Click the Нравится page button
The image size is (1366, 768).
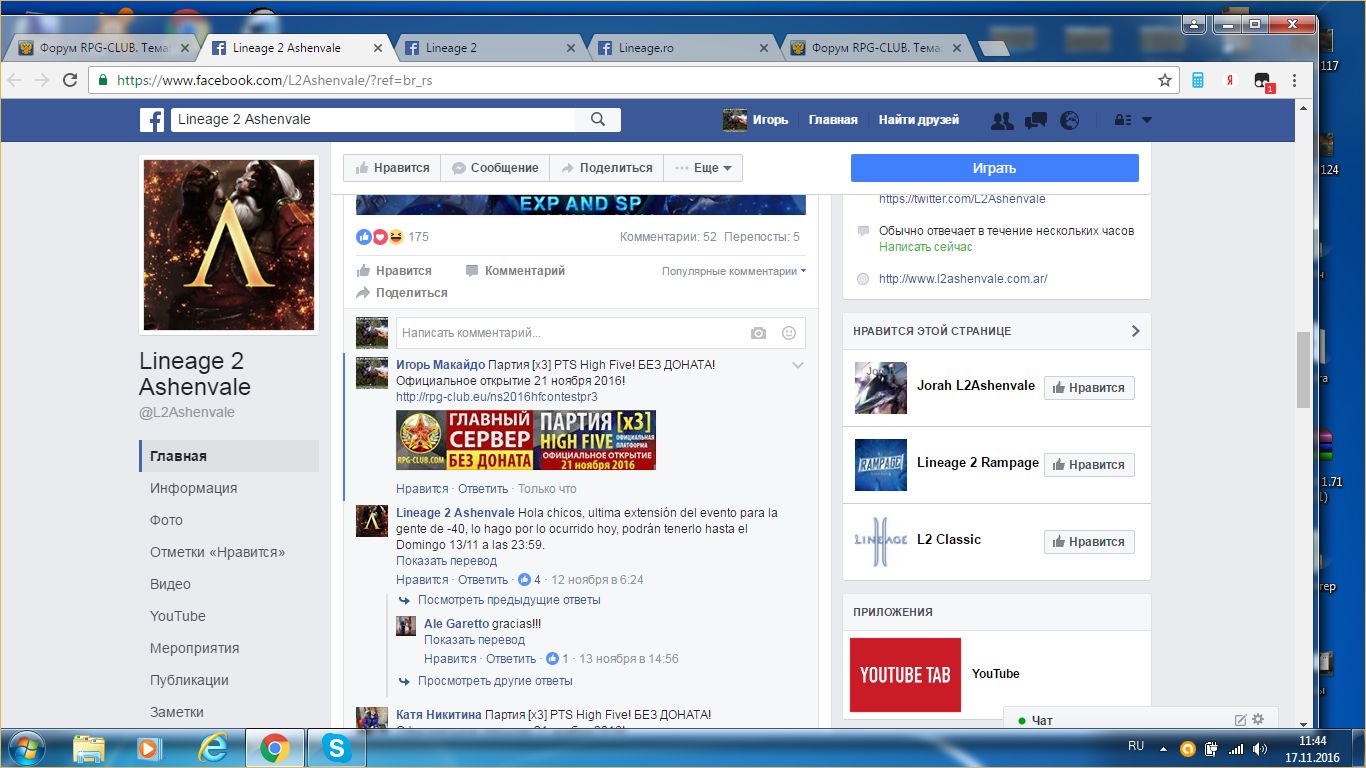point(392,168)
